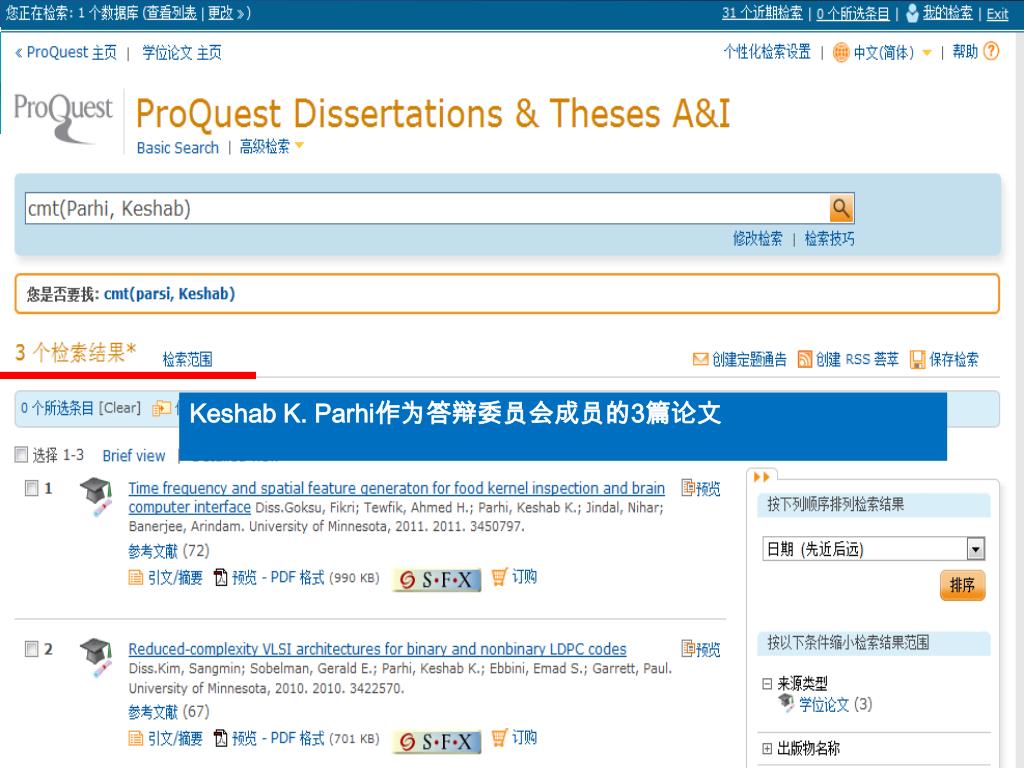
Task: Click the 参考文献 (72) link
Action: [x=169, y=551]
